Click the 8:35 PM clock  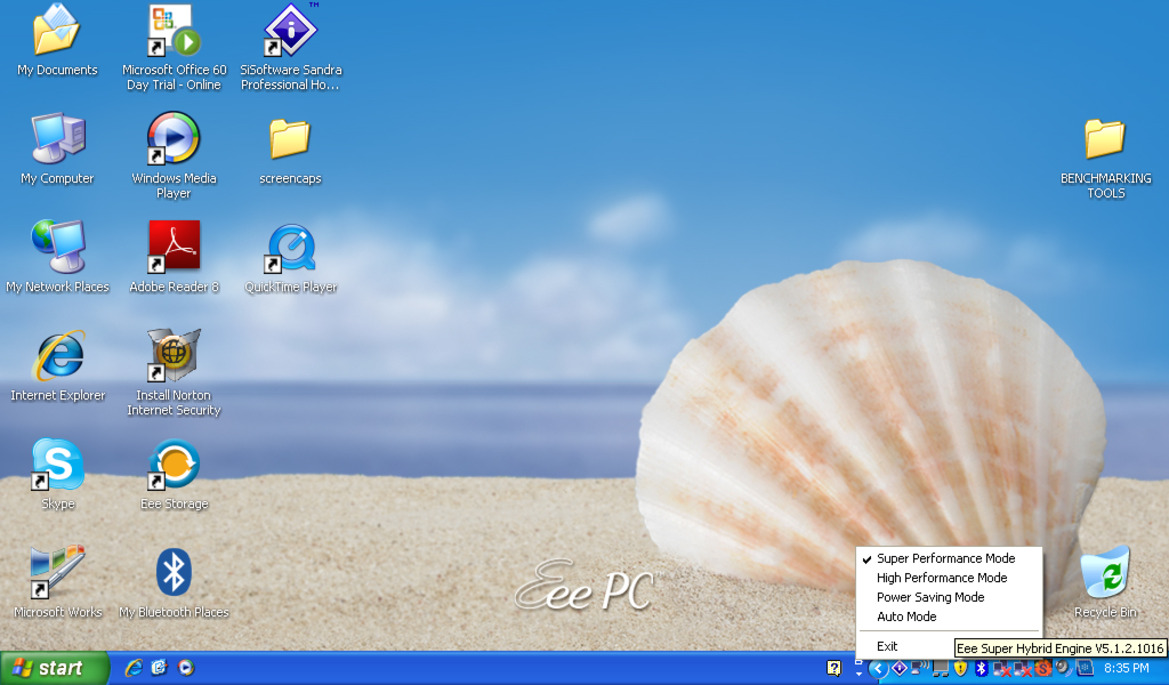click(x=1126, y=668)
